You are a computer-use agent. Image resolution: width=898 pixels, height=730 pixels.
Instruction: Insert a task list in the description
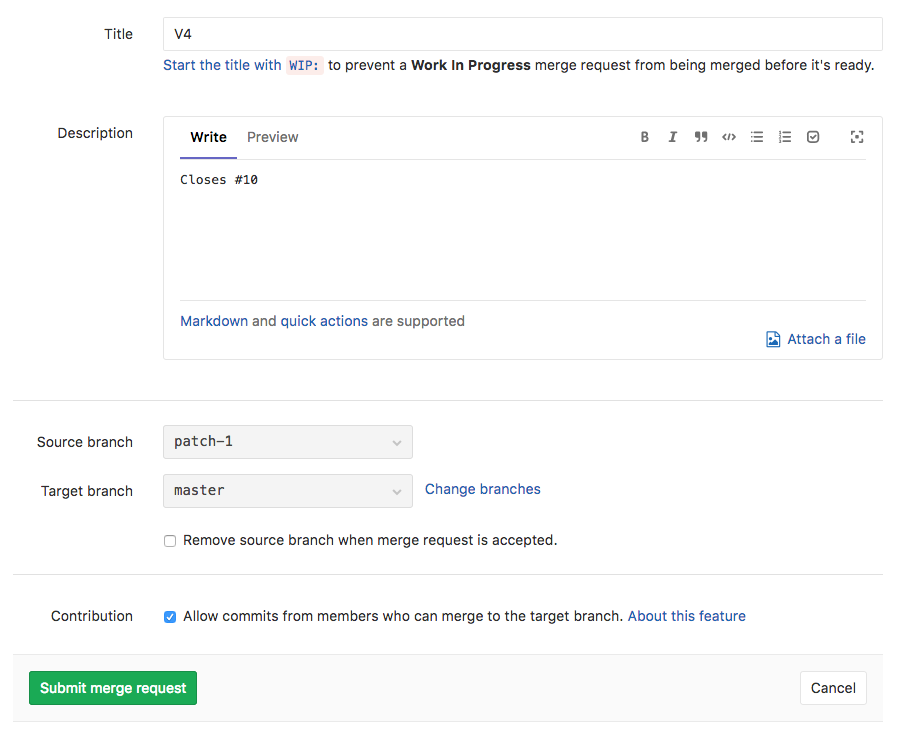pos(813,137)
